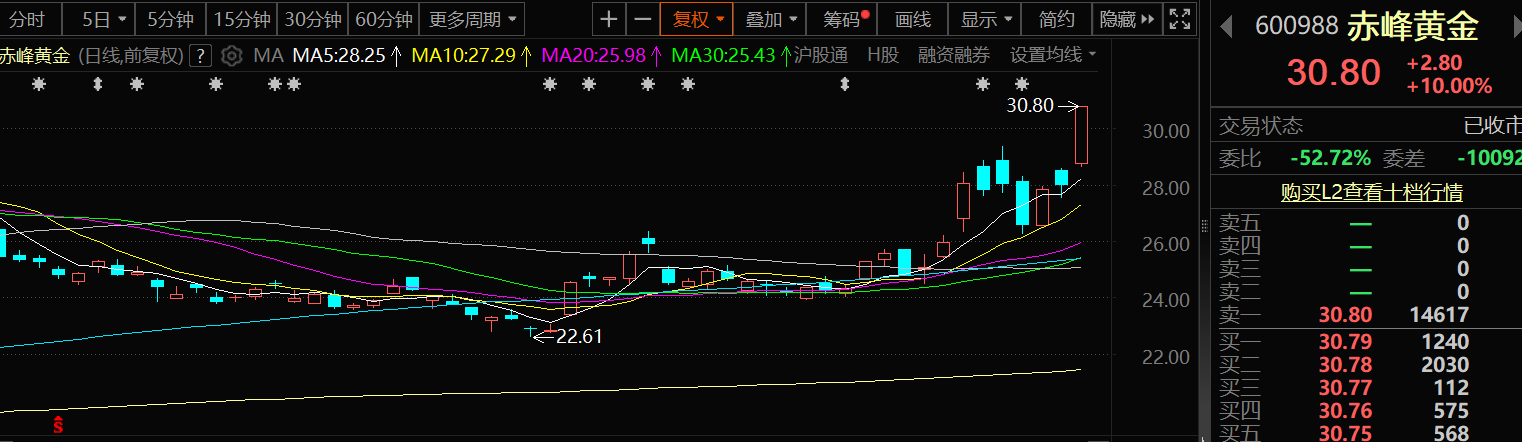1522x442 pixels.
Task: Select 买一 bid price 30.79
Action: 1344,341
